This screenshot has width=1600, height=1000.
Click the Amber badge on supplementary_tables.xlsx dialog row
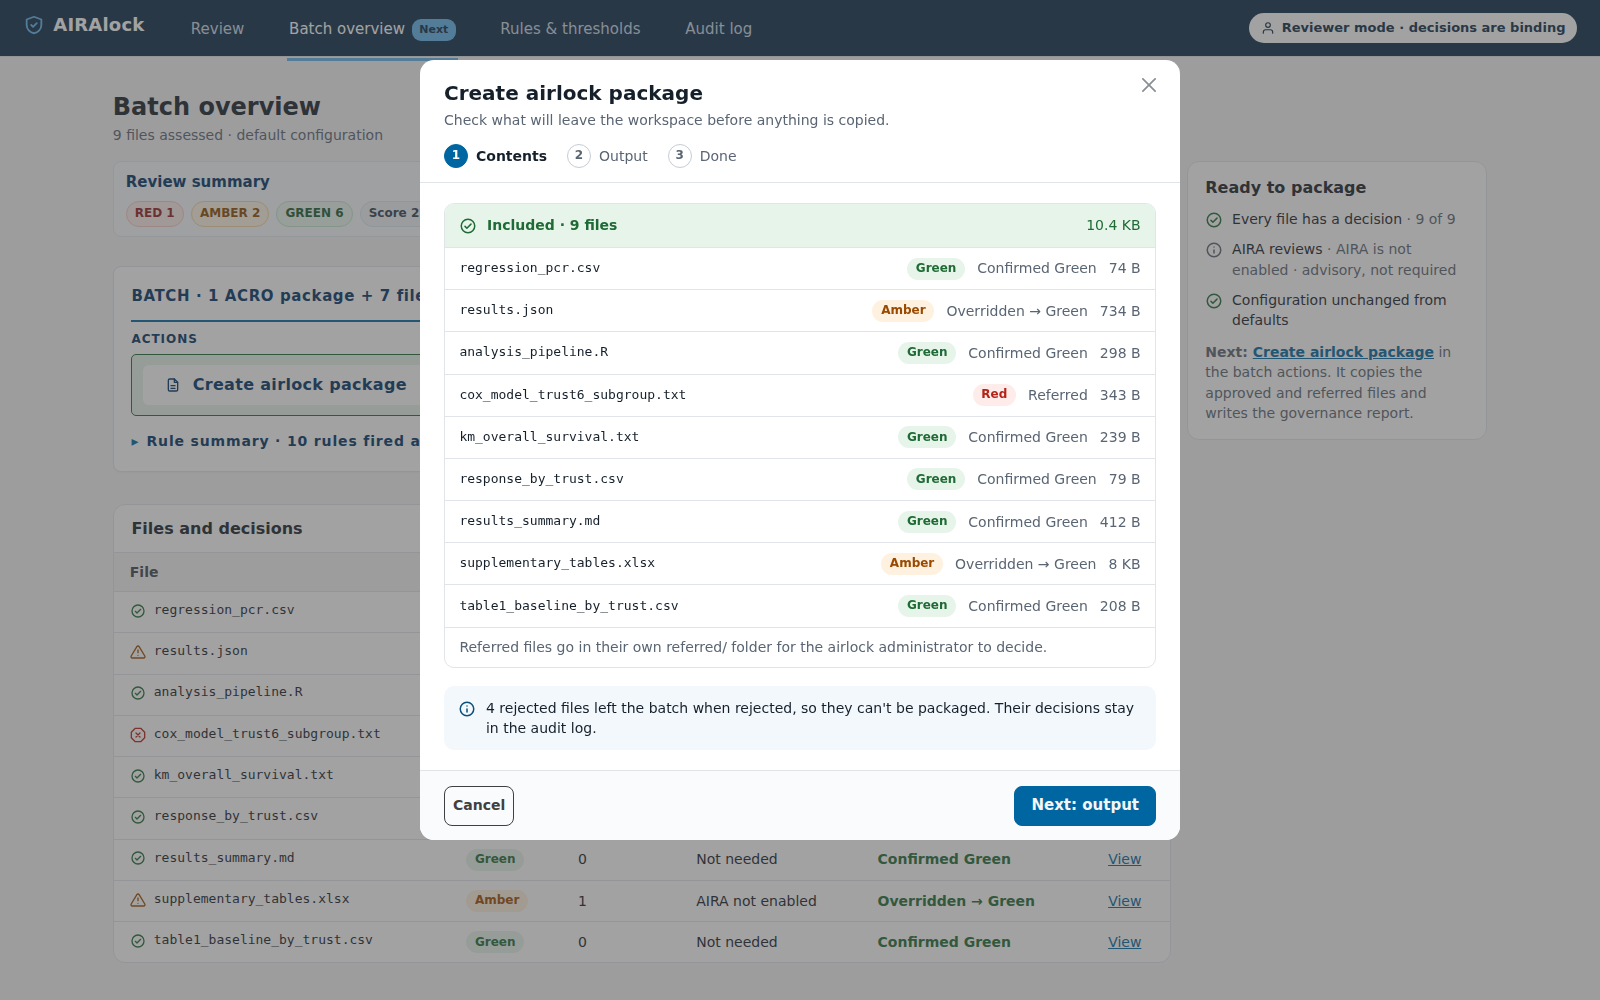(912, 563)
